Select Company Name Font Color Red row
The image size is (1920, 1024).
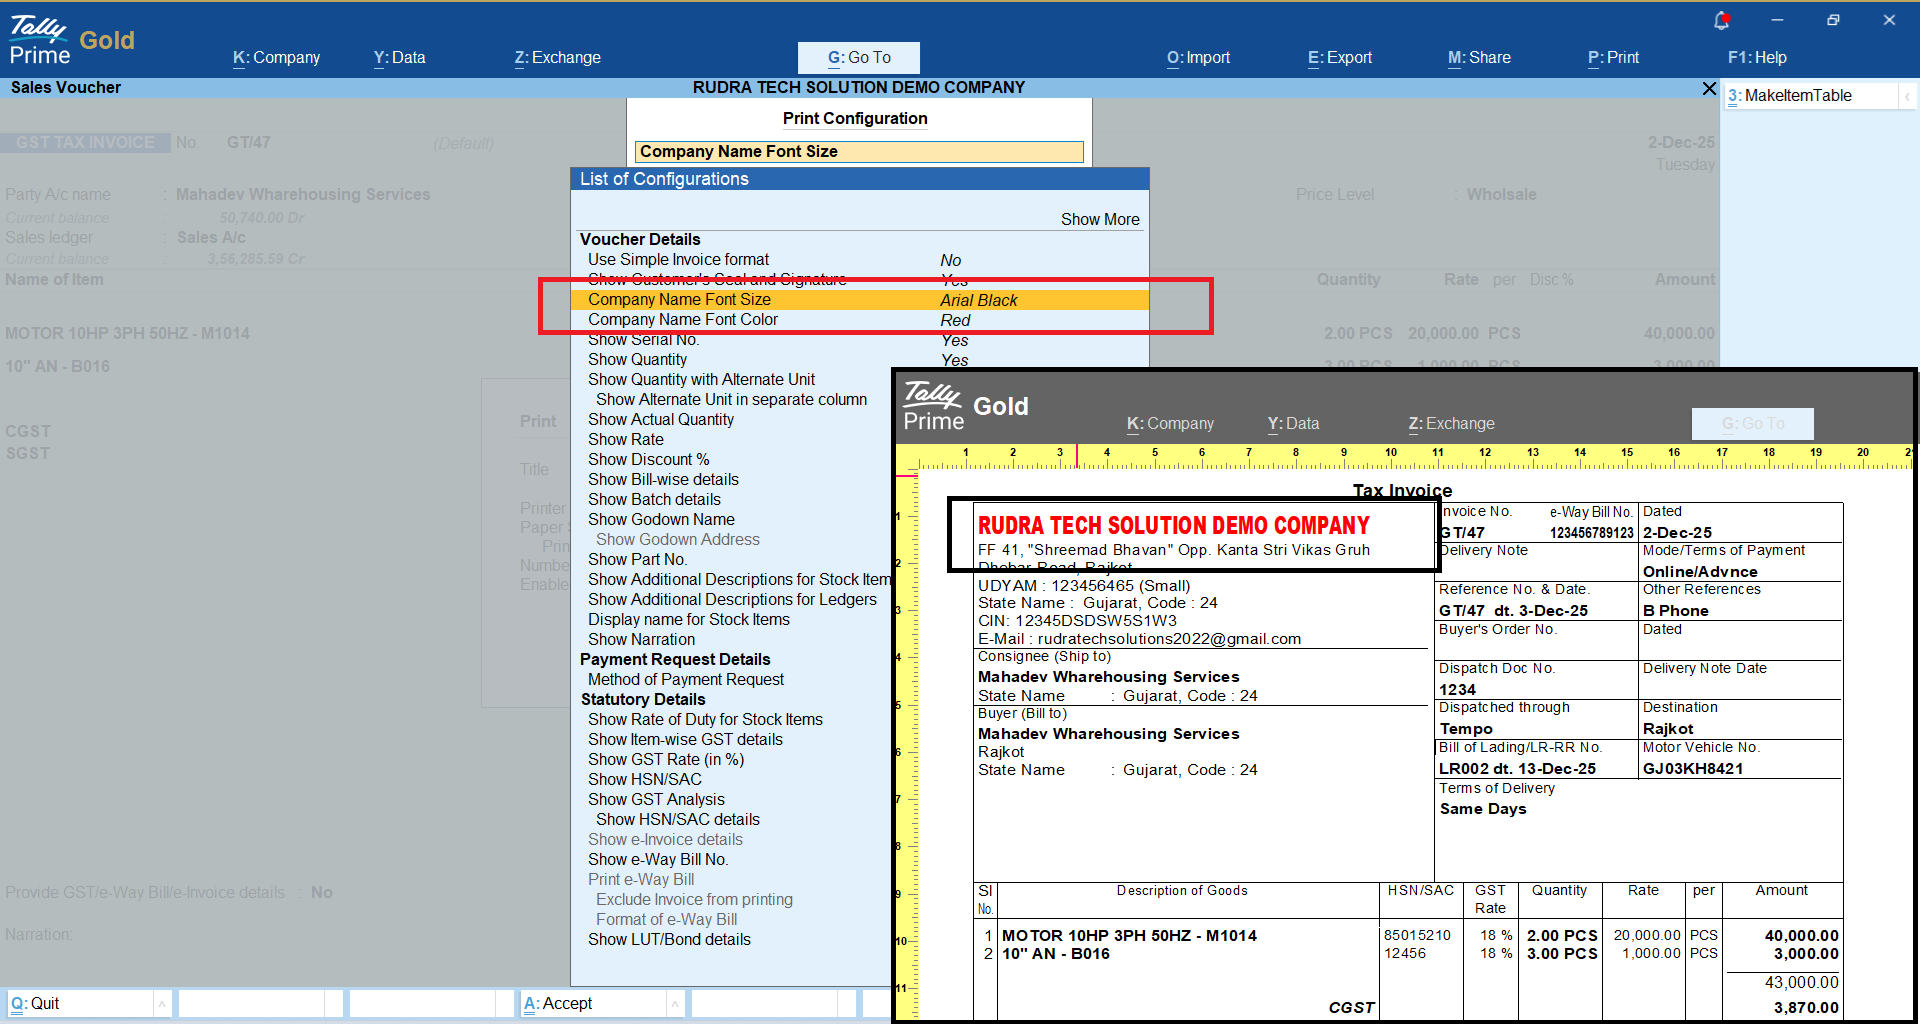tap(683, 320)
